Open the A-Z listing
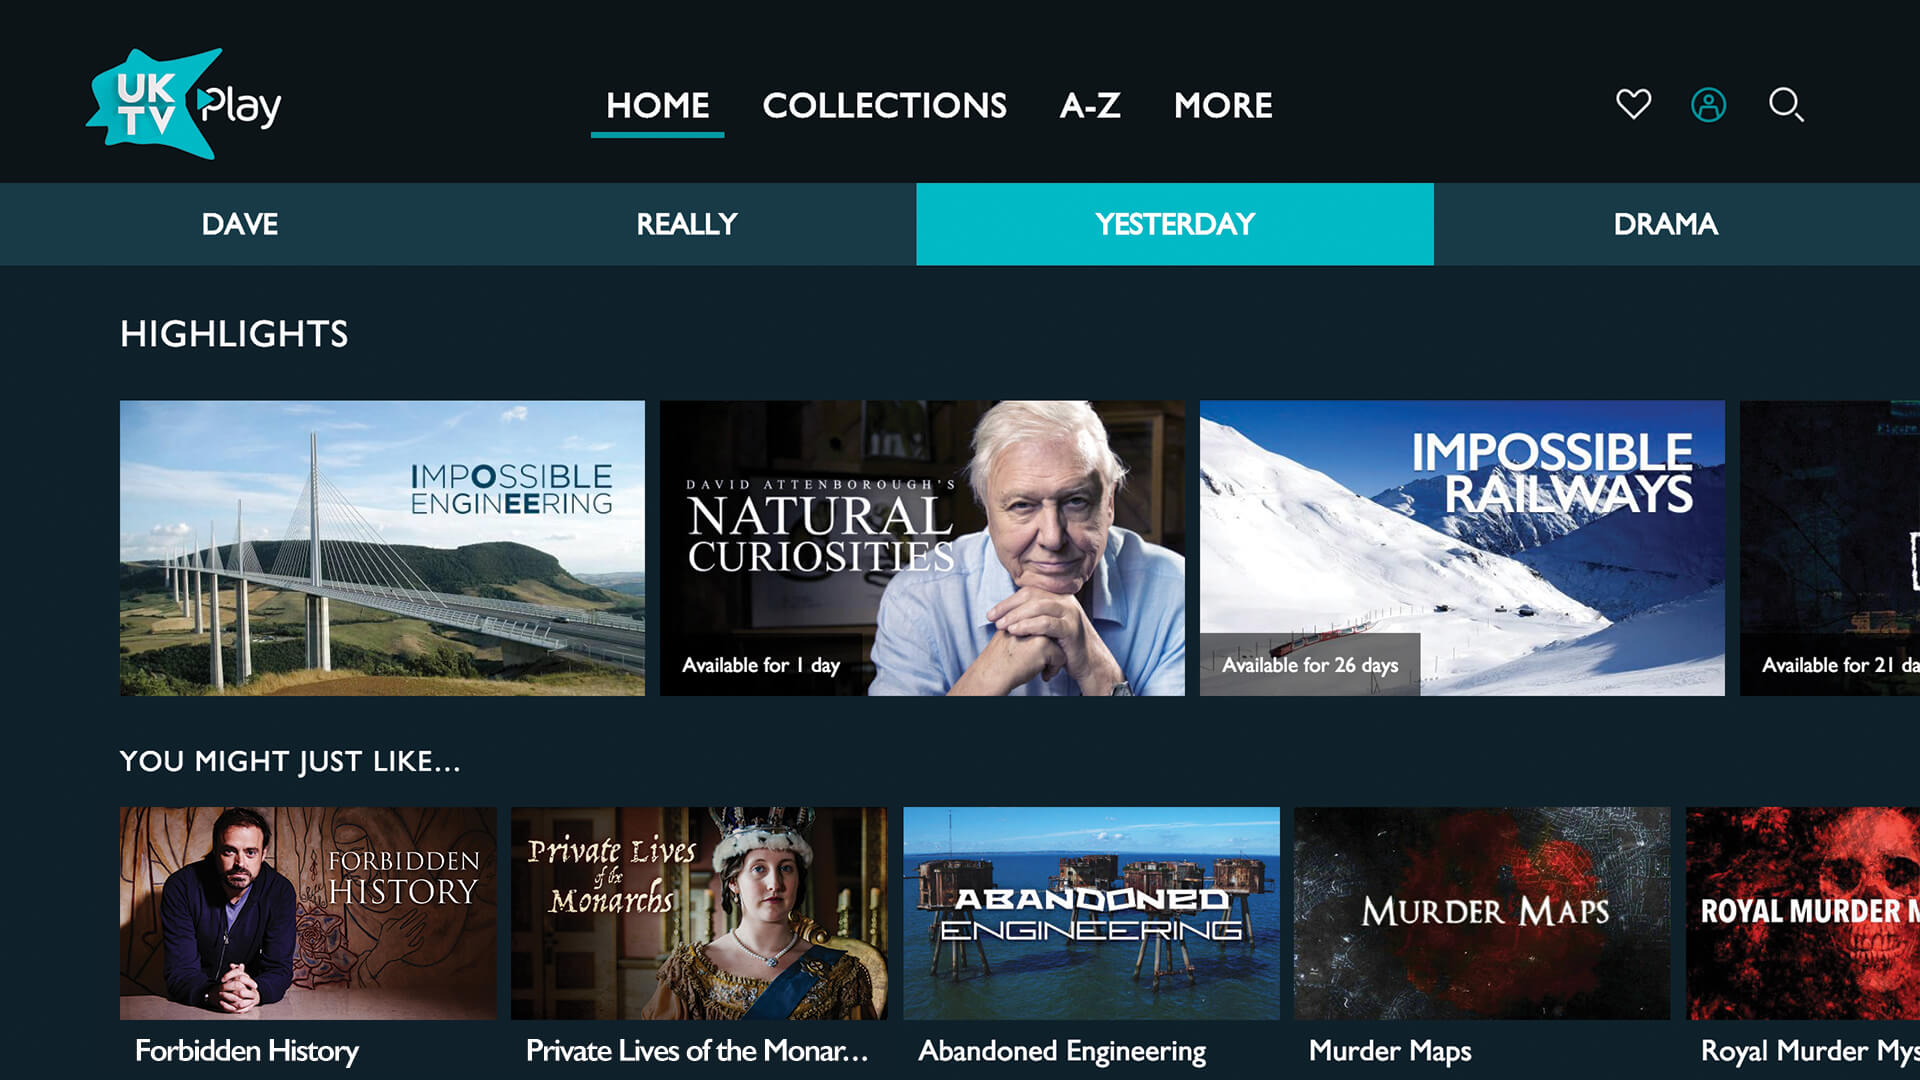 (1090, 105)
